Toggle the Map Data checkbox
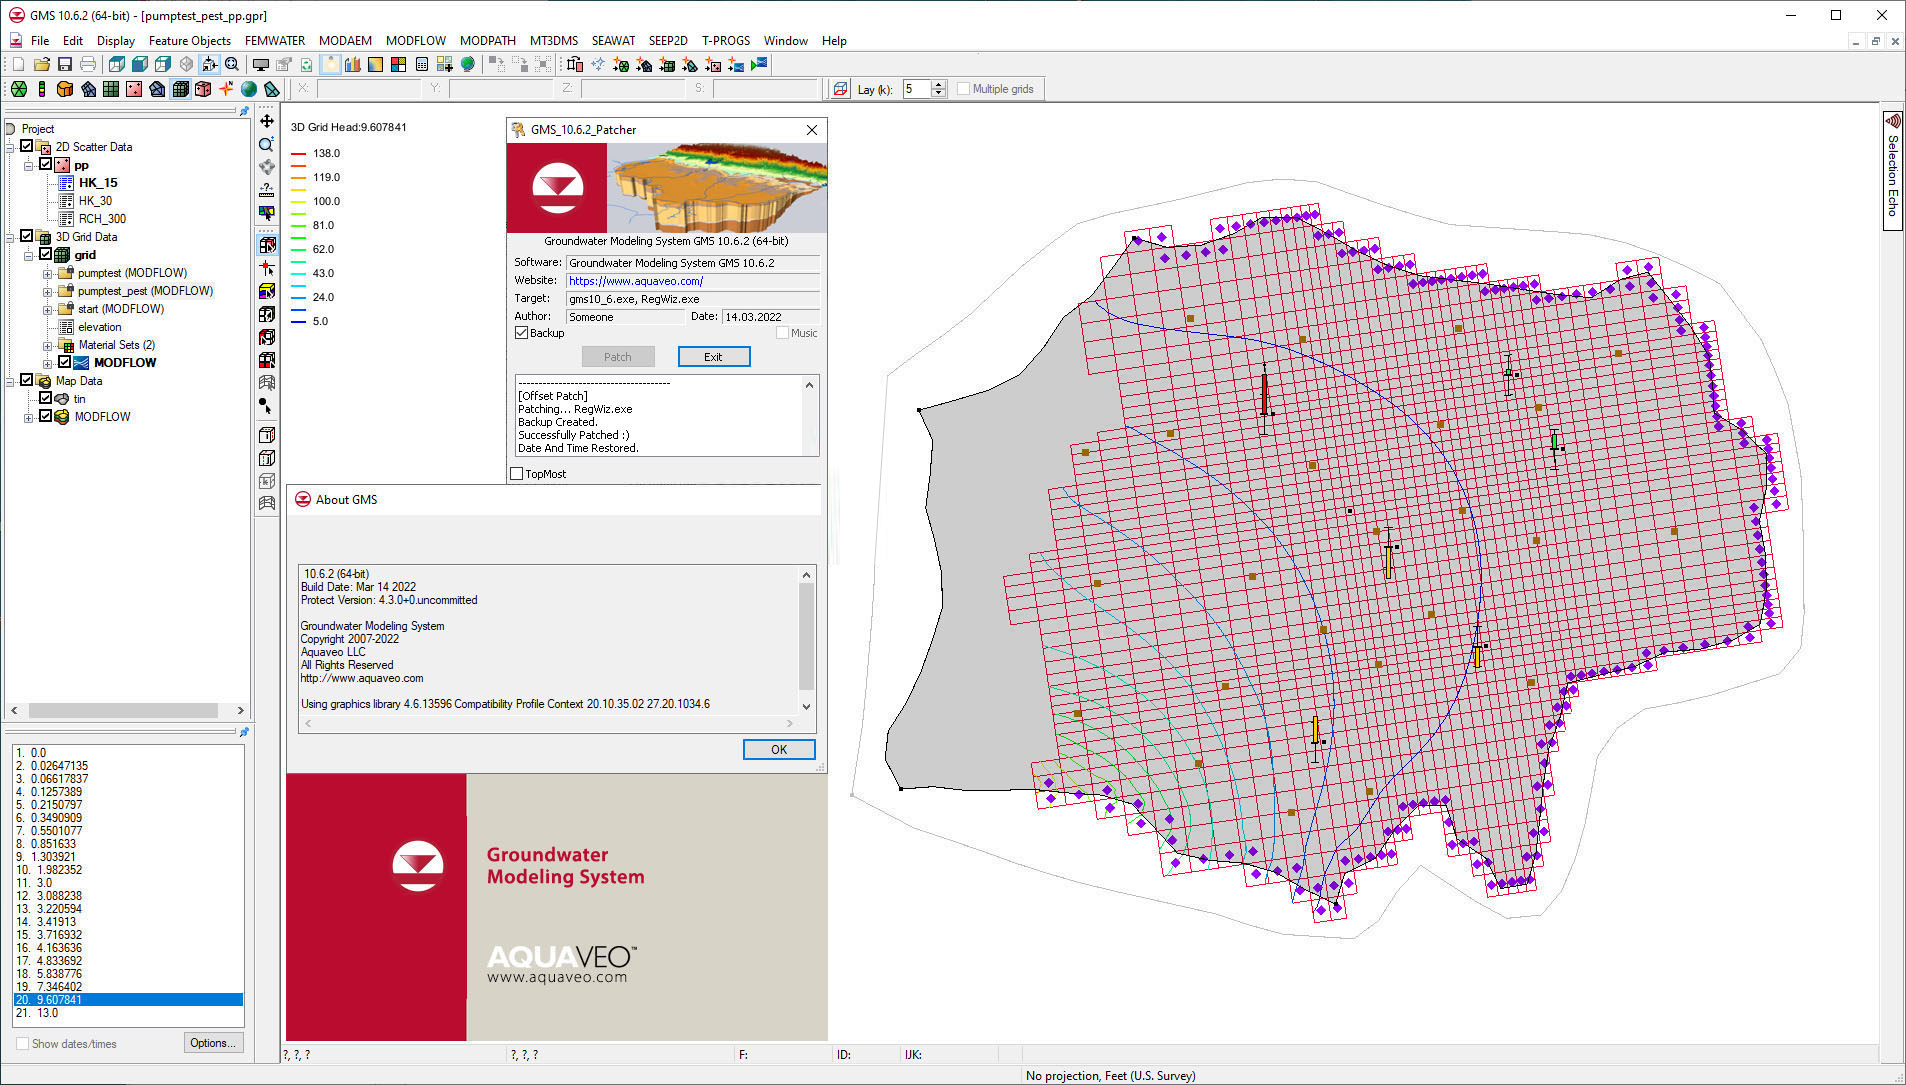1906x1085 pixels. 27,380
